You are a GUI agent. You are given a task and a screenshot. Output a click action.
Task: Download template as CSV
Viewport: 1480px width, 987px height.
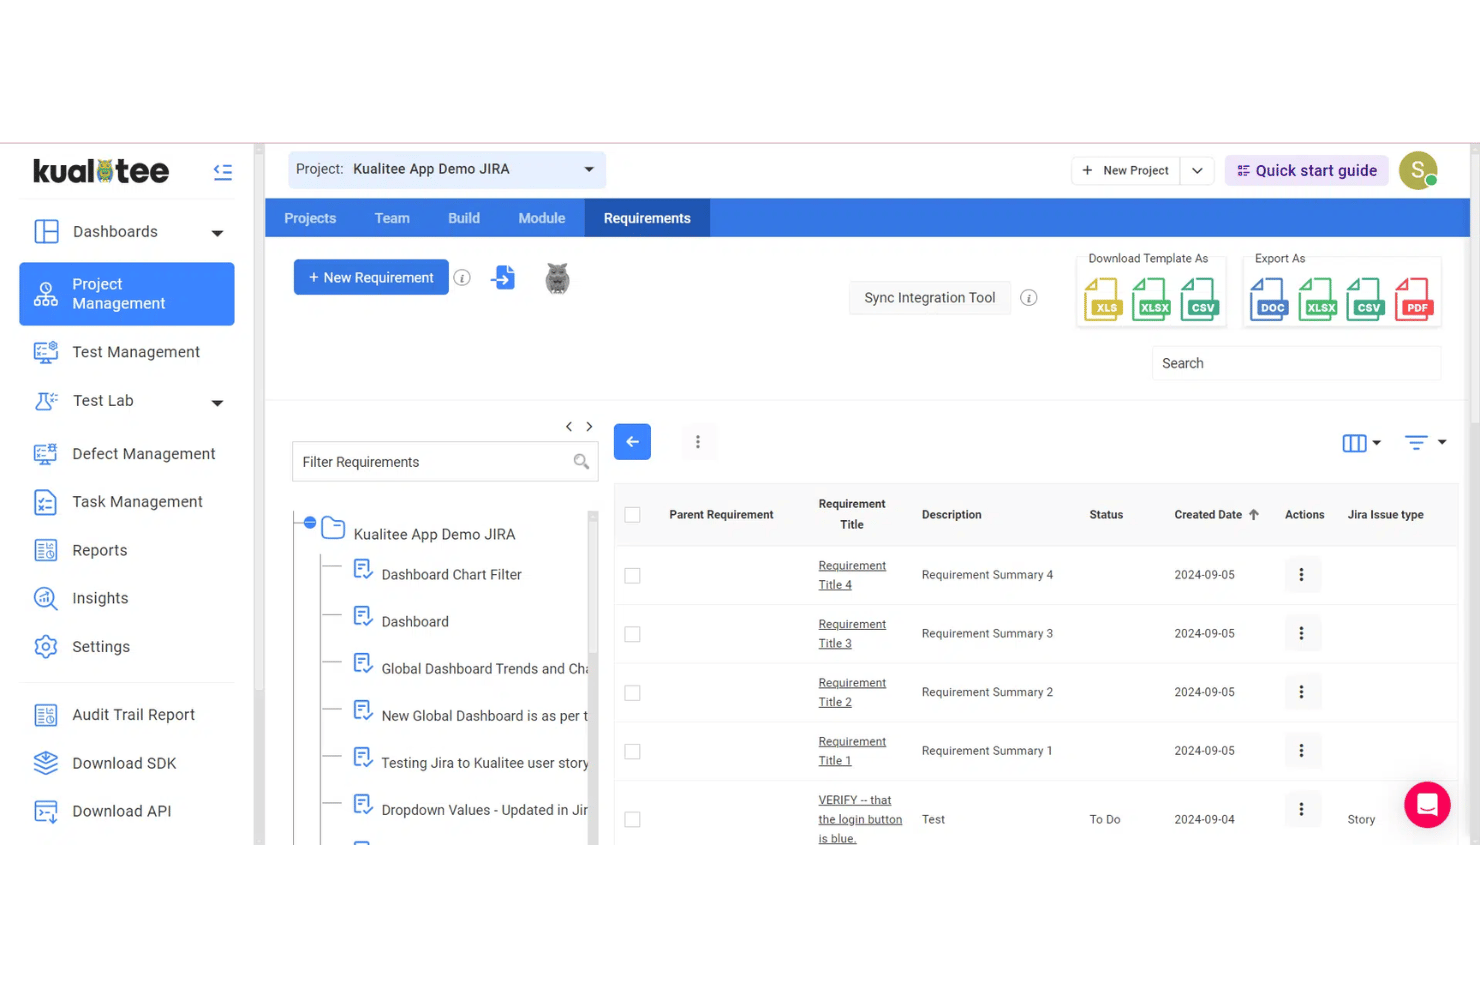point(1200,298)
